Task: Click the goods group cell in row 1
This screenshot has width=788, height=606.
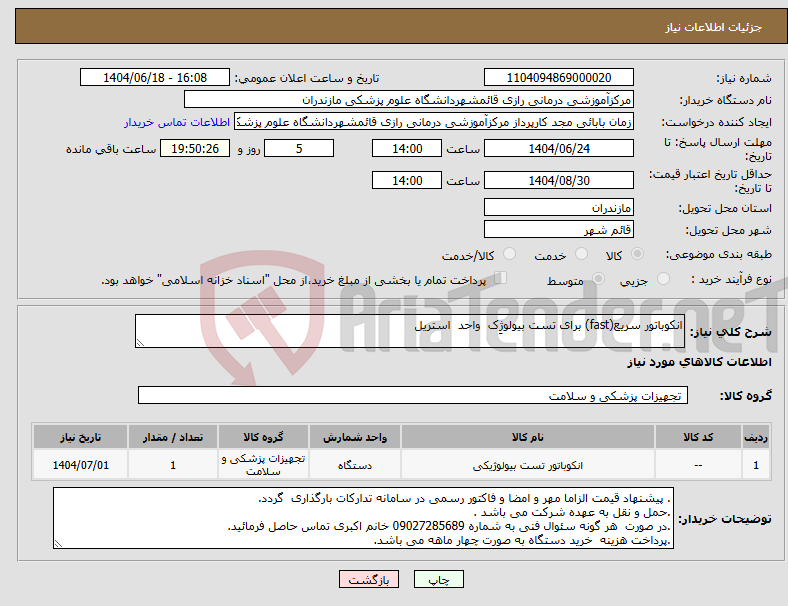Action: [263, 465]
